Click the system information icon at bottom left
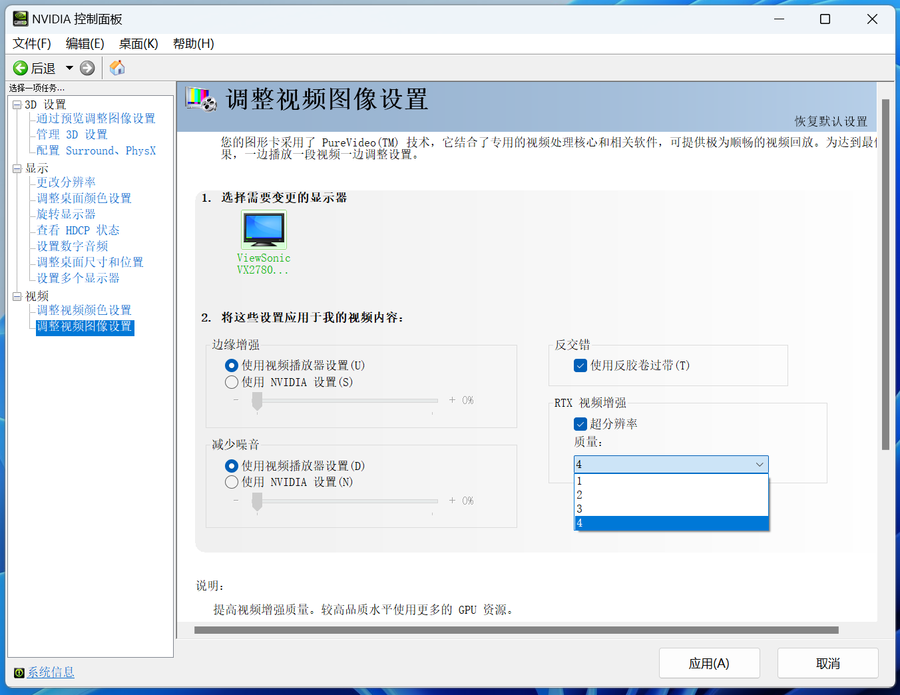 coord(19,673)
